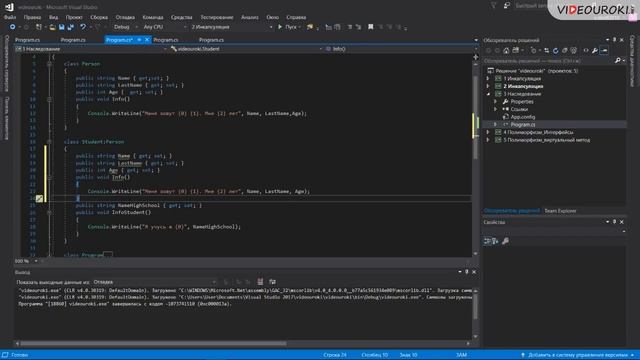Click the Output panel horizontal scrollbar

pos(153,344)
